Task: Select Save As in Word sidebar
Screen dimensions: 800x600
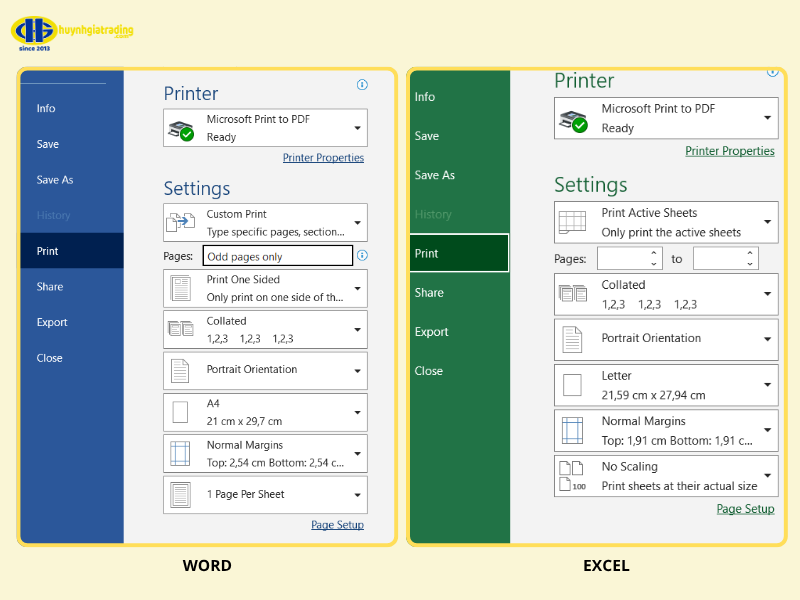Action: coord(55,180)
